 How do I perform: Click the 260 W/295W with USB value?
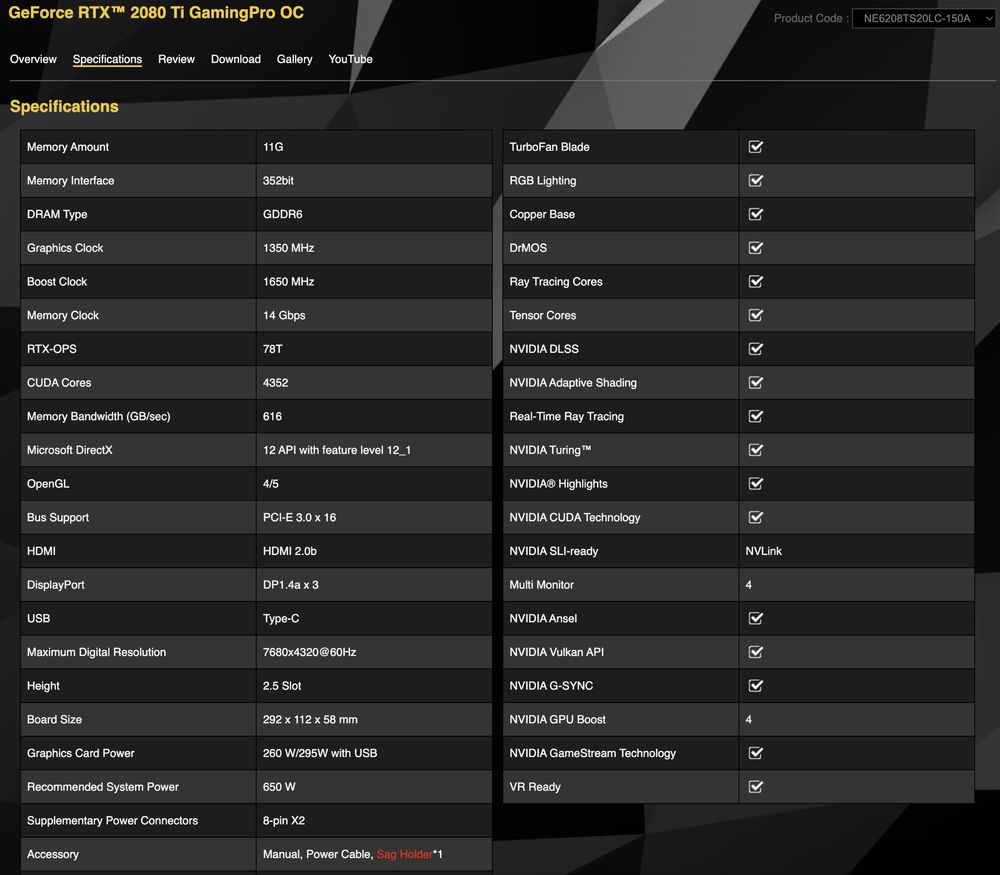point(320,753)
